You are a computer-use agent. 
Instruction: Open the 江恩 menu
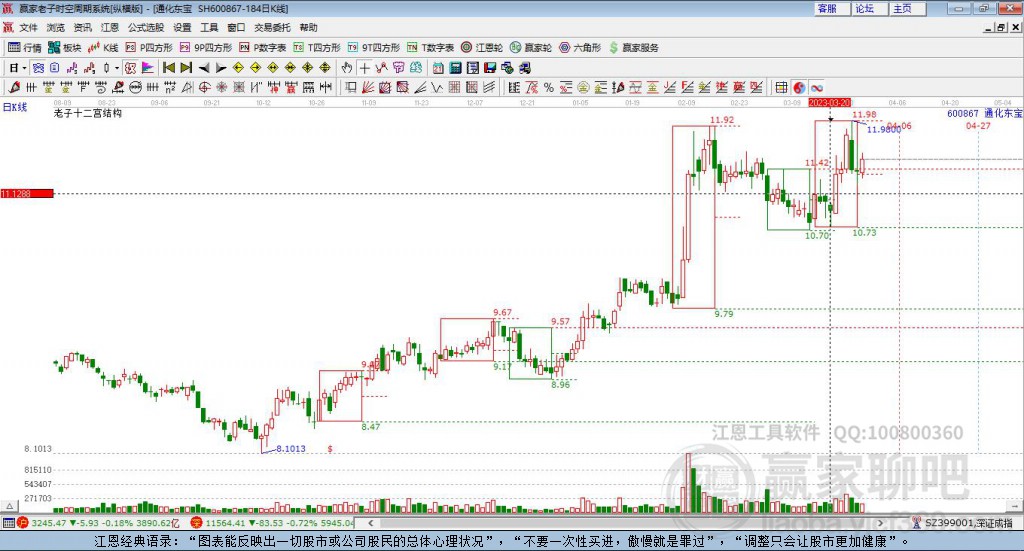pos(110,27)
